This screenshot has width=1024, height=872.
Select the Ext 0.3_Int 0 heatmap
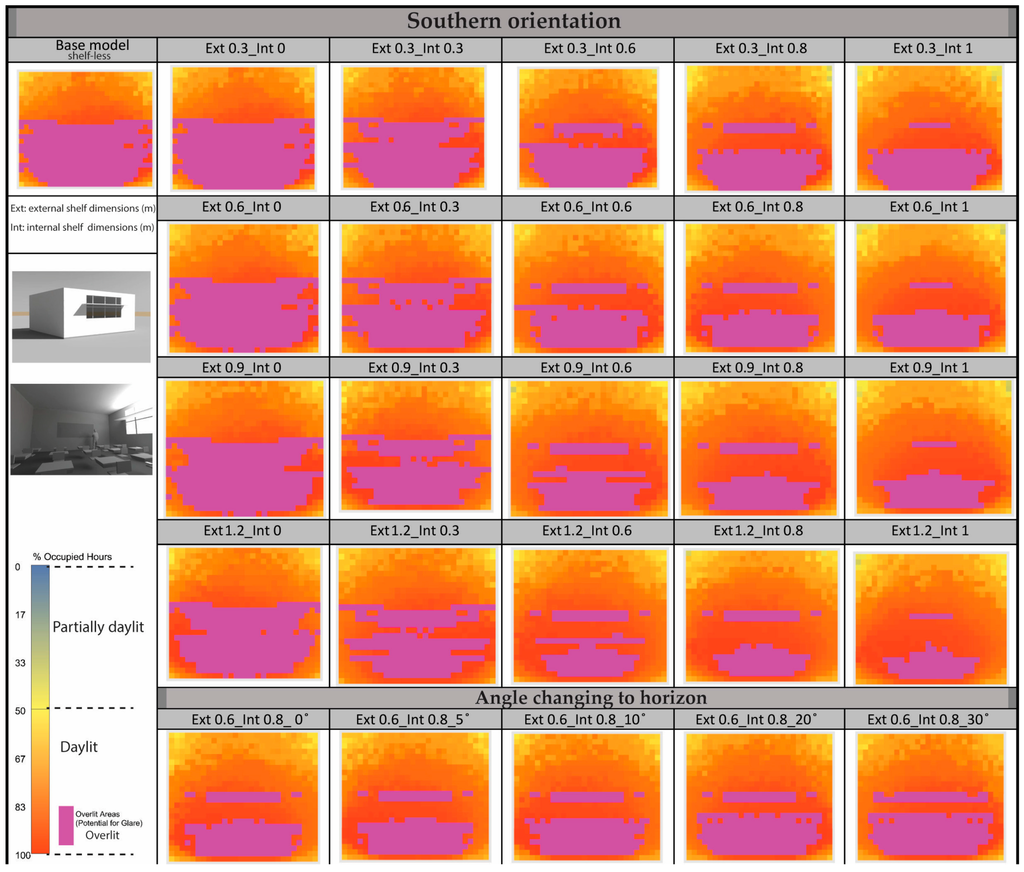243,128
